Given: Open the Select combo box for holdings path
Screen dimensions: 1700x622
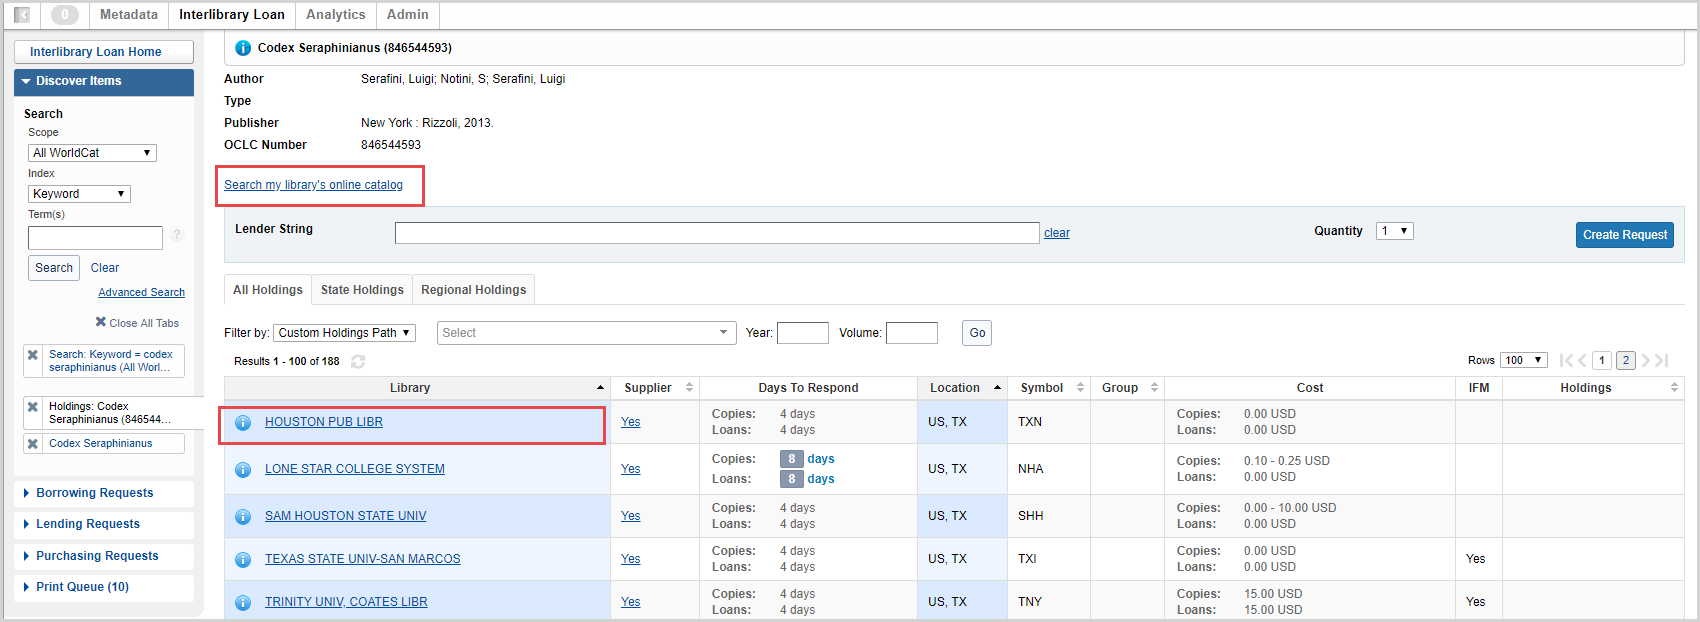Looking at the screenshot, I should [x=587, y=333].
